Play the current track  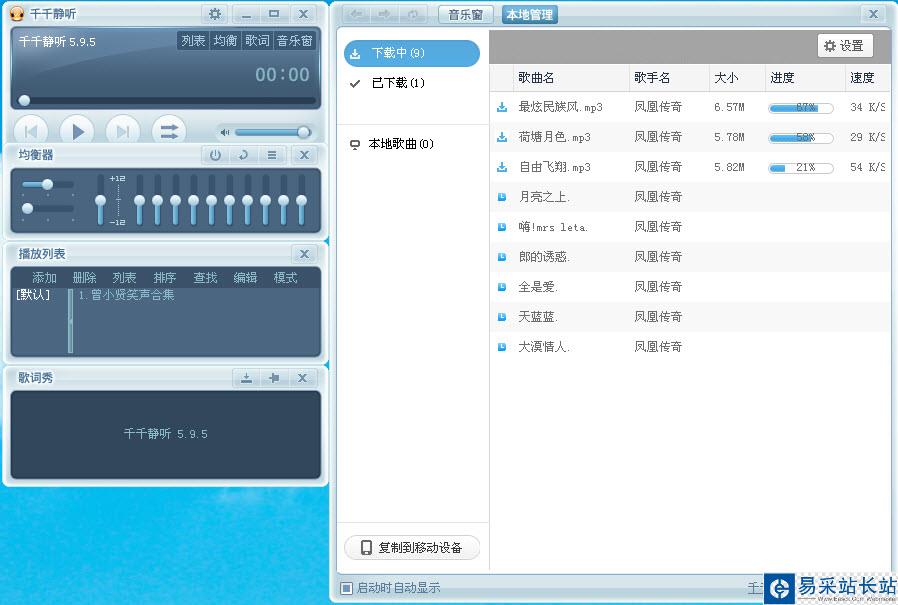coord(77,132)
